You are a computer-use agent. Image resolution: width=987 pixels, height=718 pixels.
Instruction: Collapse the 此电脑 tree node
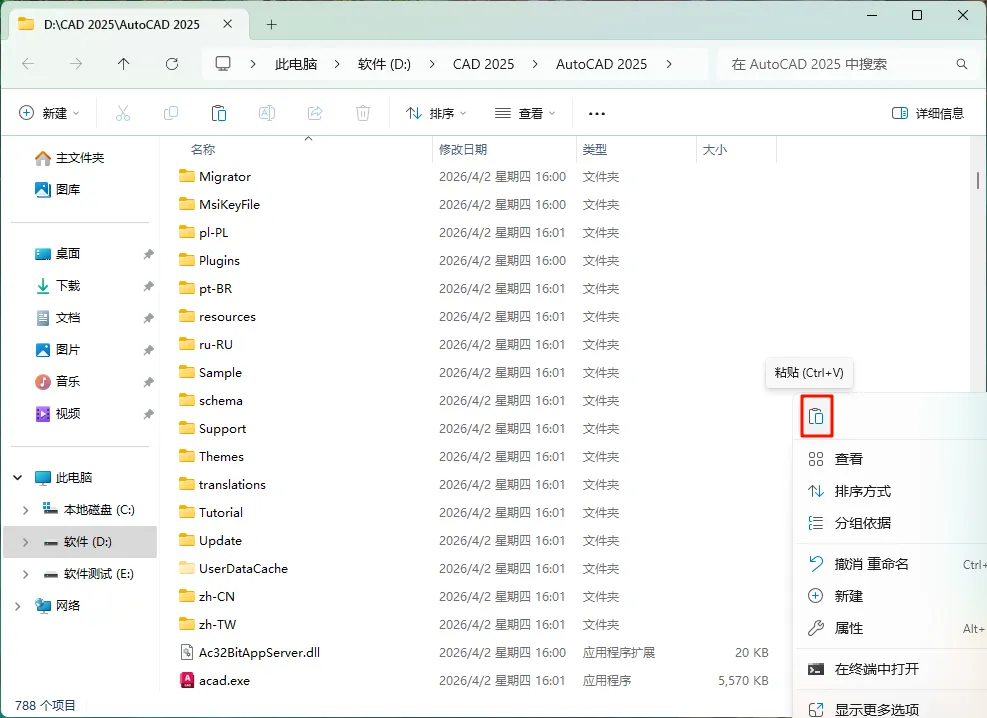pyautogui.click(x=18, y=478)
